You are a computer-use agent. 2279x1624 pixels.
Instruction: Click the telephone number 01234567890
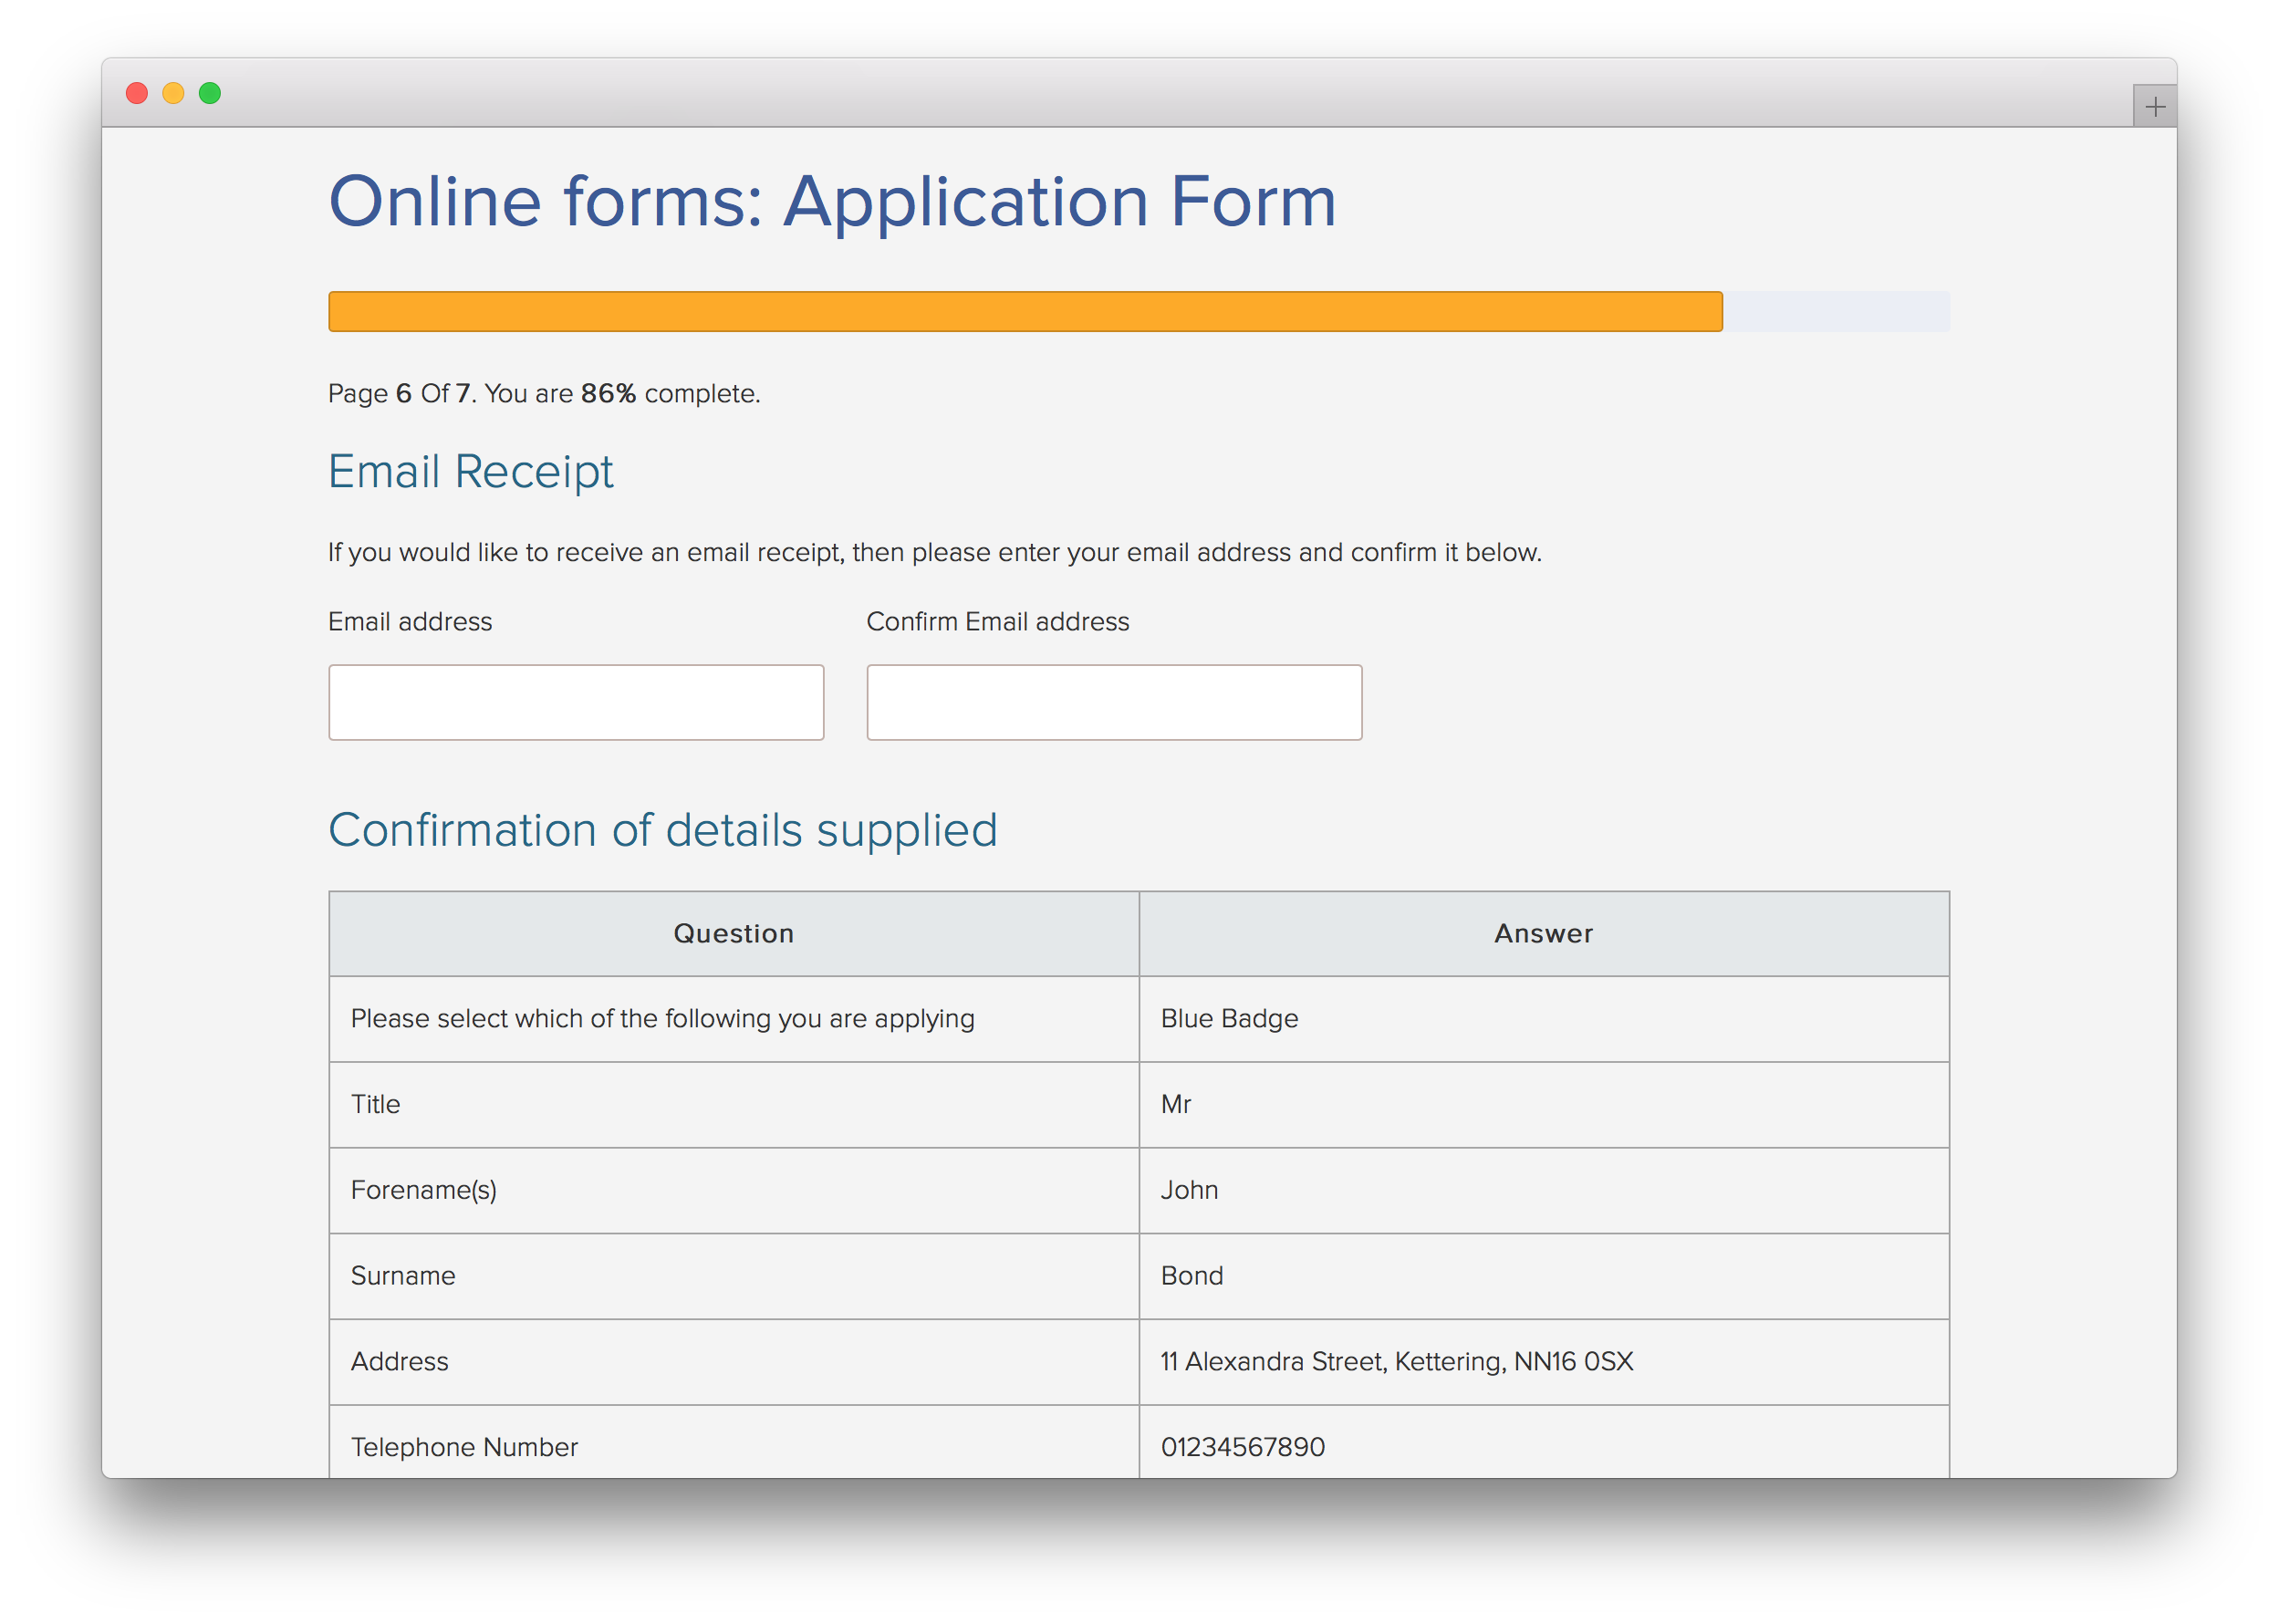pos(1242,1447)
